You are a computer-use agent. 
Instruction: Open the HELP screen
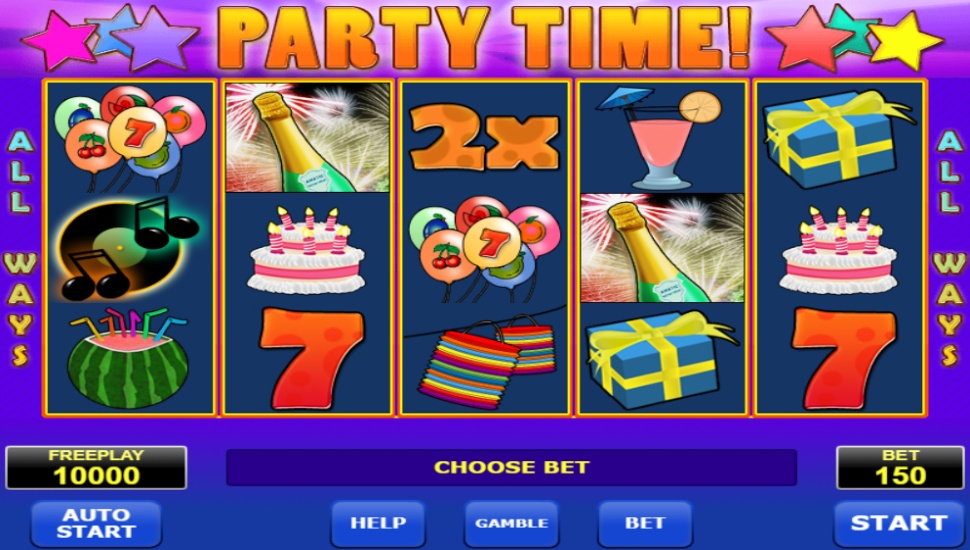click(378, 523)
